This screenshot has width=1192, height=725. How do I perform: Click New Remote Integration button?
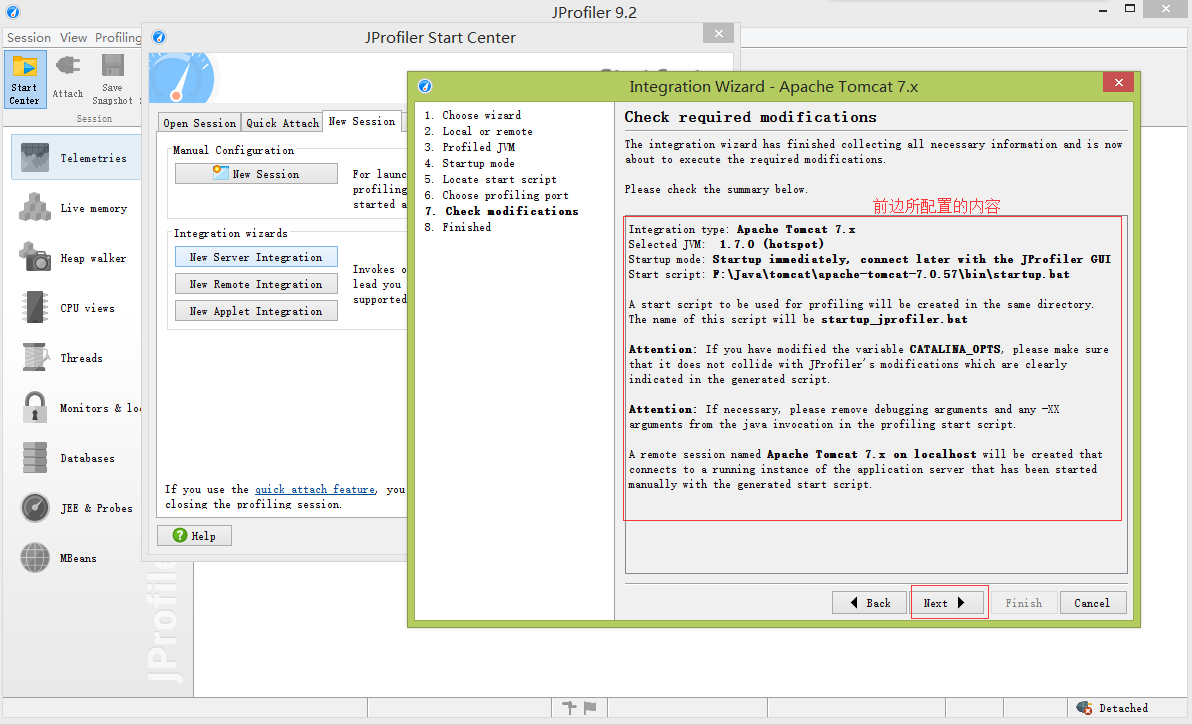tap(256, 283)
